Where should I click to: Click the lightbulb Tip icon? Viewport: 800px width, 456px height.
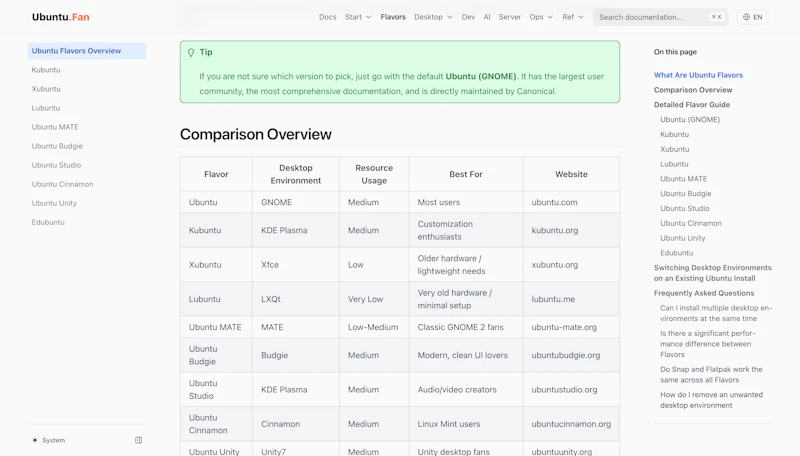pos(191,53)
